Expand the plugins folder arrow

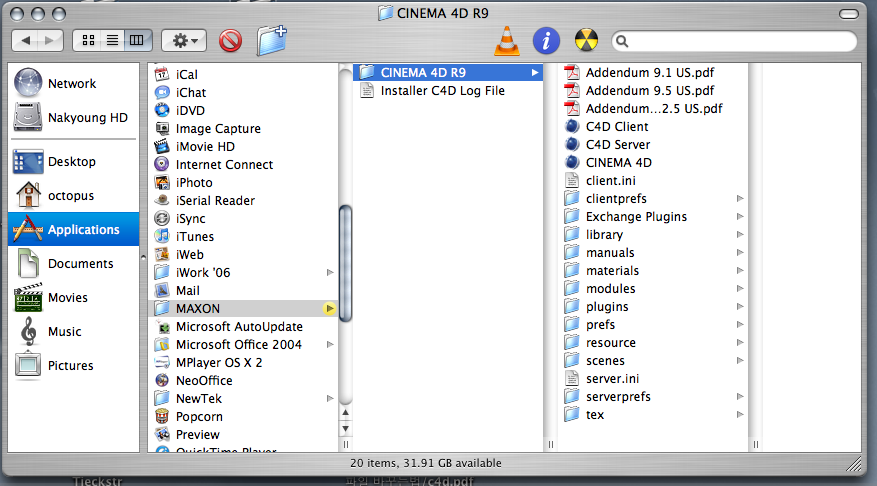pos(740,306)
